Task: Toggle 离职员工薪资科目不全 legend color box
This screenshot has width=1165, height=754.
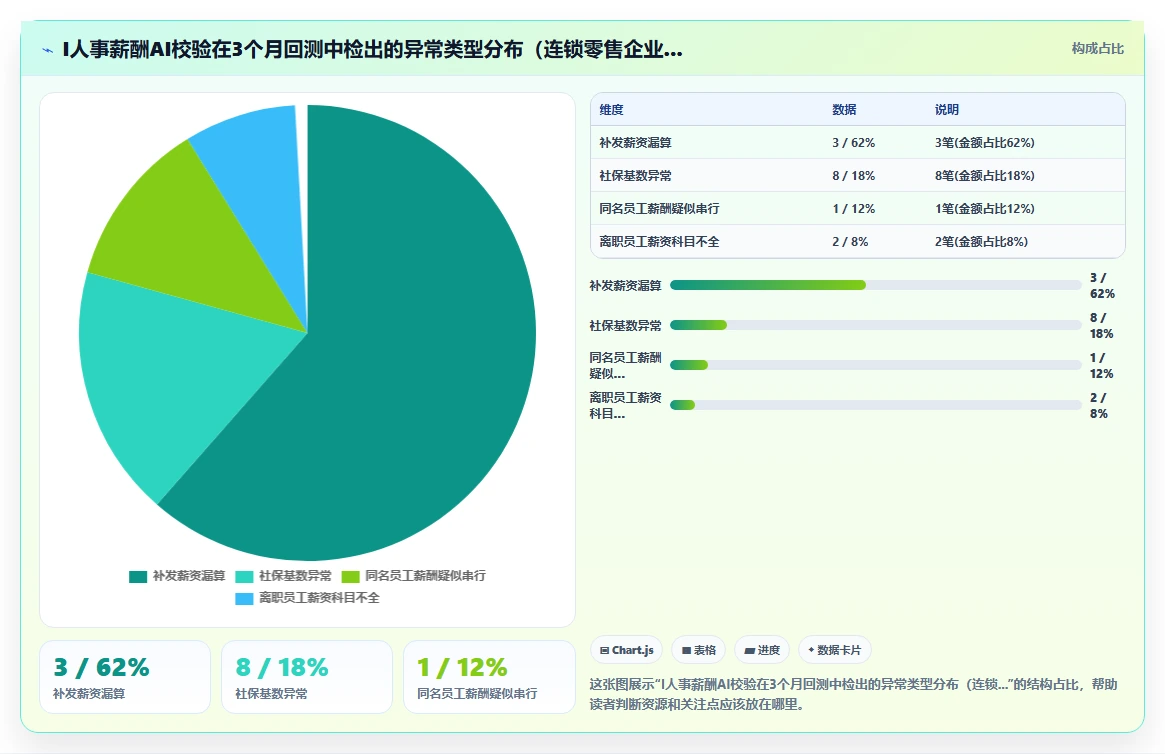Action: [244, 599]
